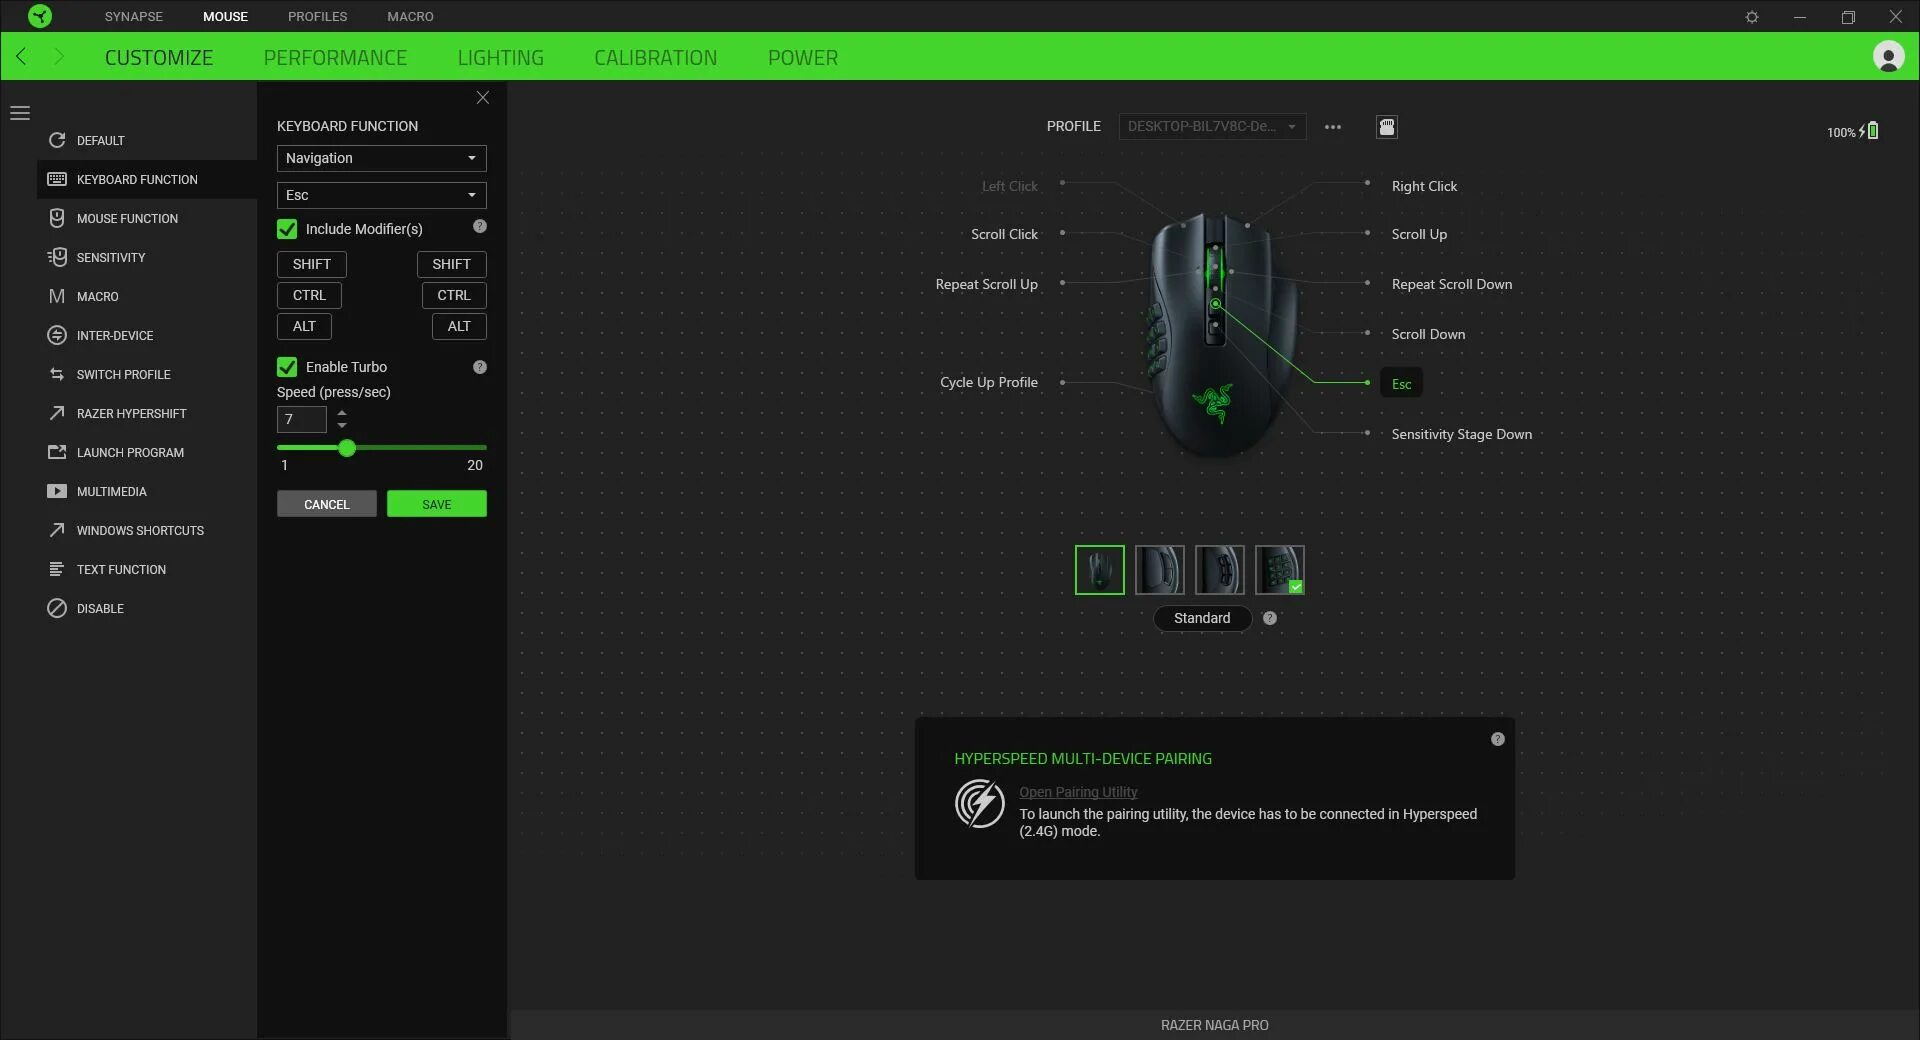Open the profile selection dropdown
This screenshot has height=1040, width=1920.
pyautogui.click(x=1212, y=127)
